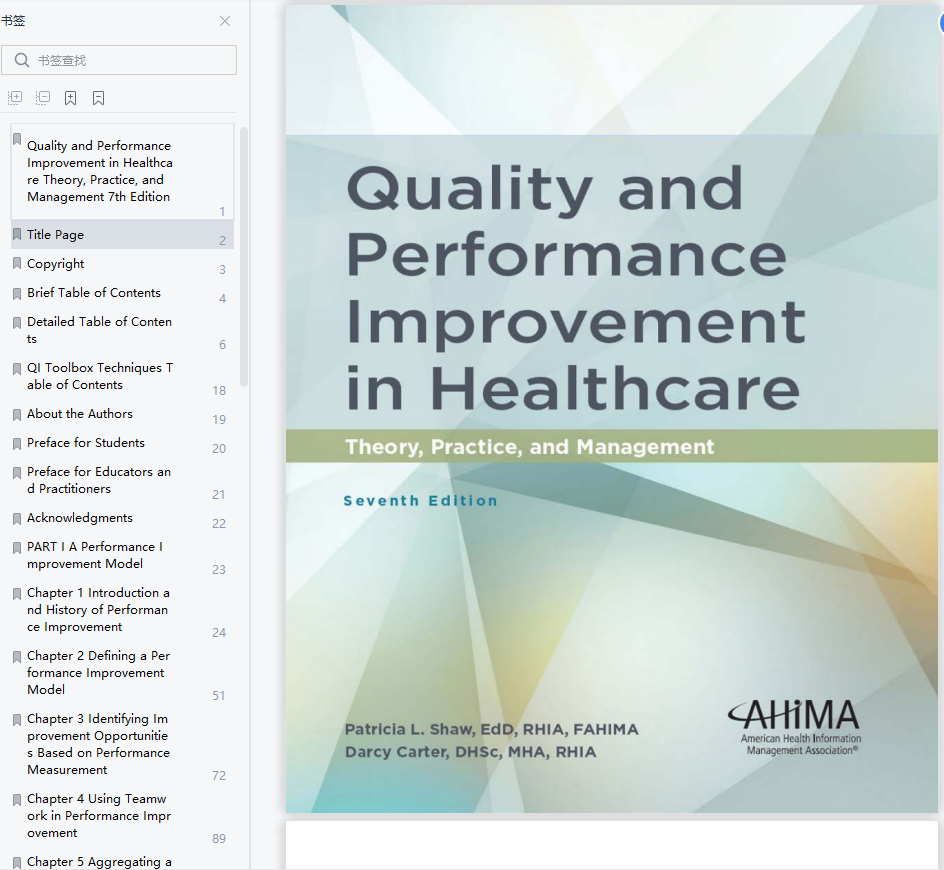Image resolution: width=944 pixels, height=870 pixels.
Task: Click the remove bookmark icon
Action: pos(98,98)
